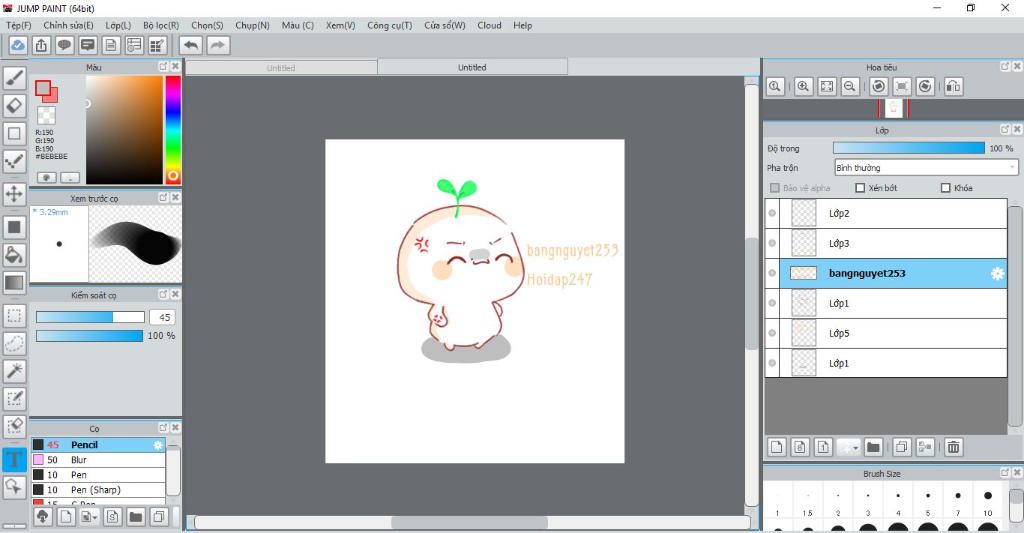
Task: Click the cloud save icon in toolbar
Action: click(x=18, y=45)
